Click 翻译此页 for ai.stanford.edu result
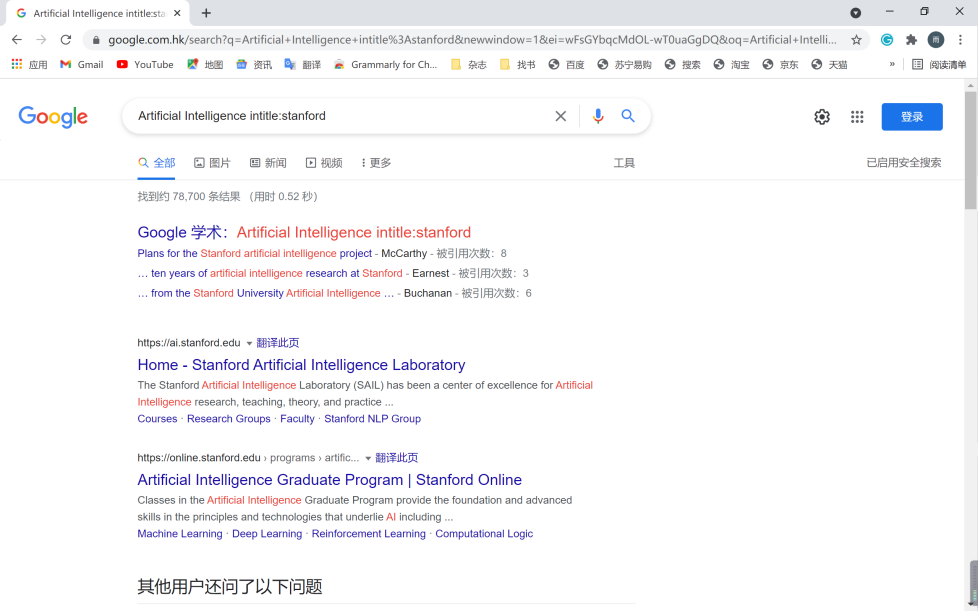 click(278, 343)
